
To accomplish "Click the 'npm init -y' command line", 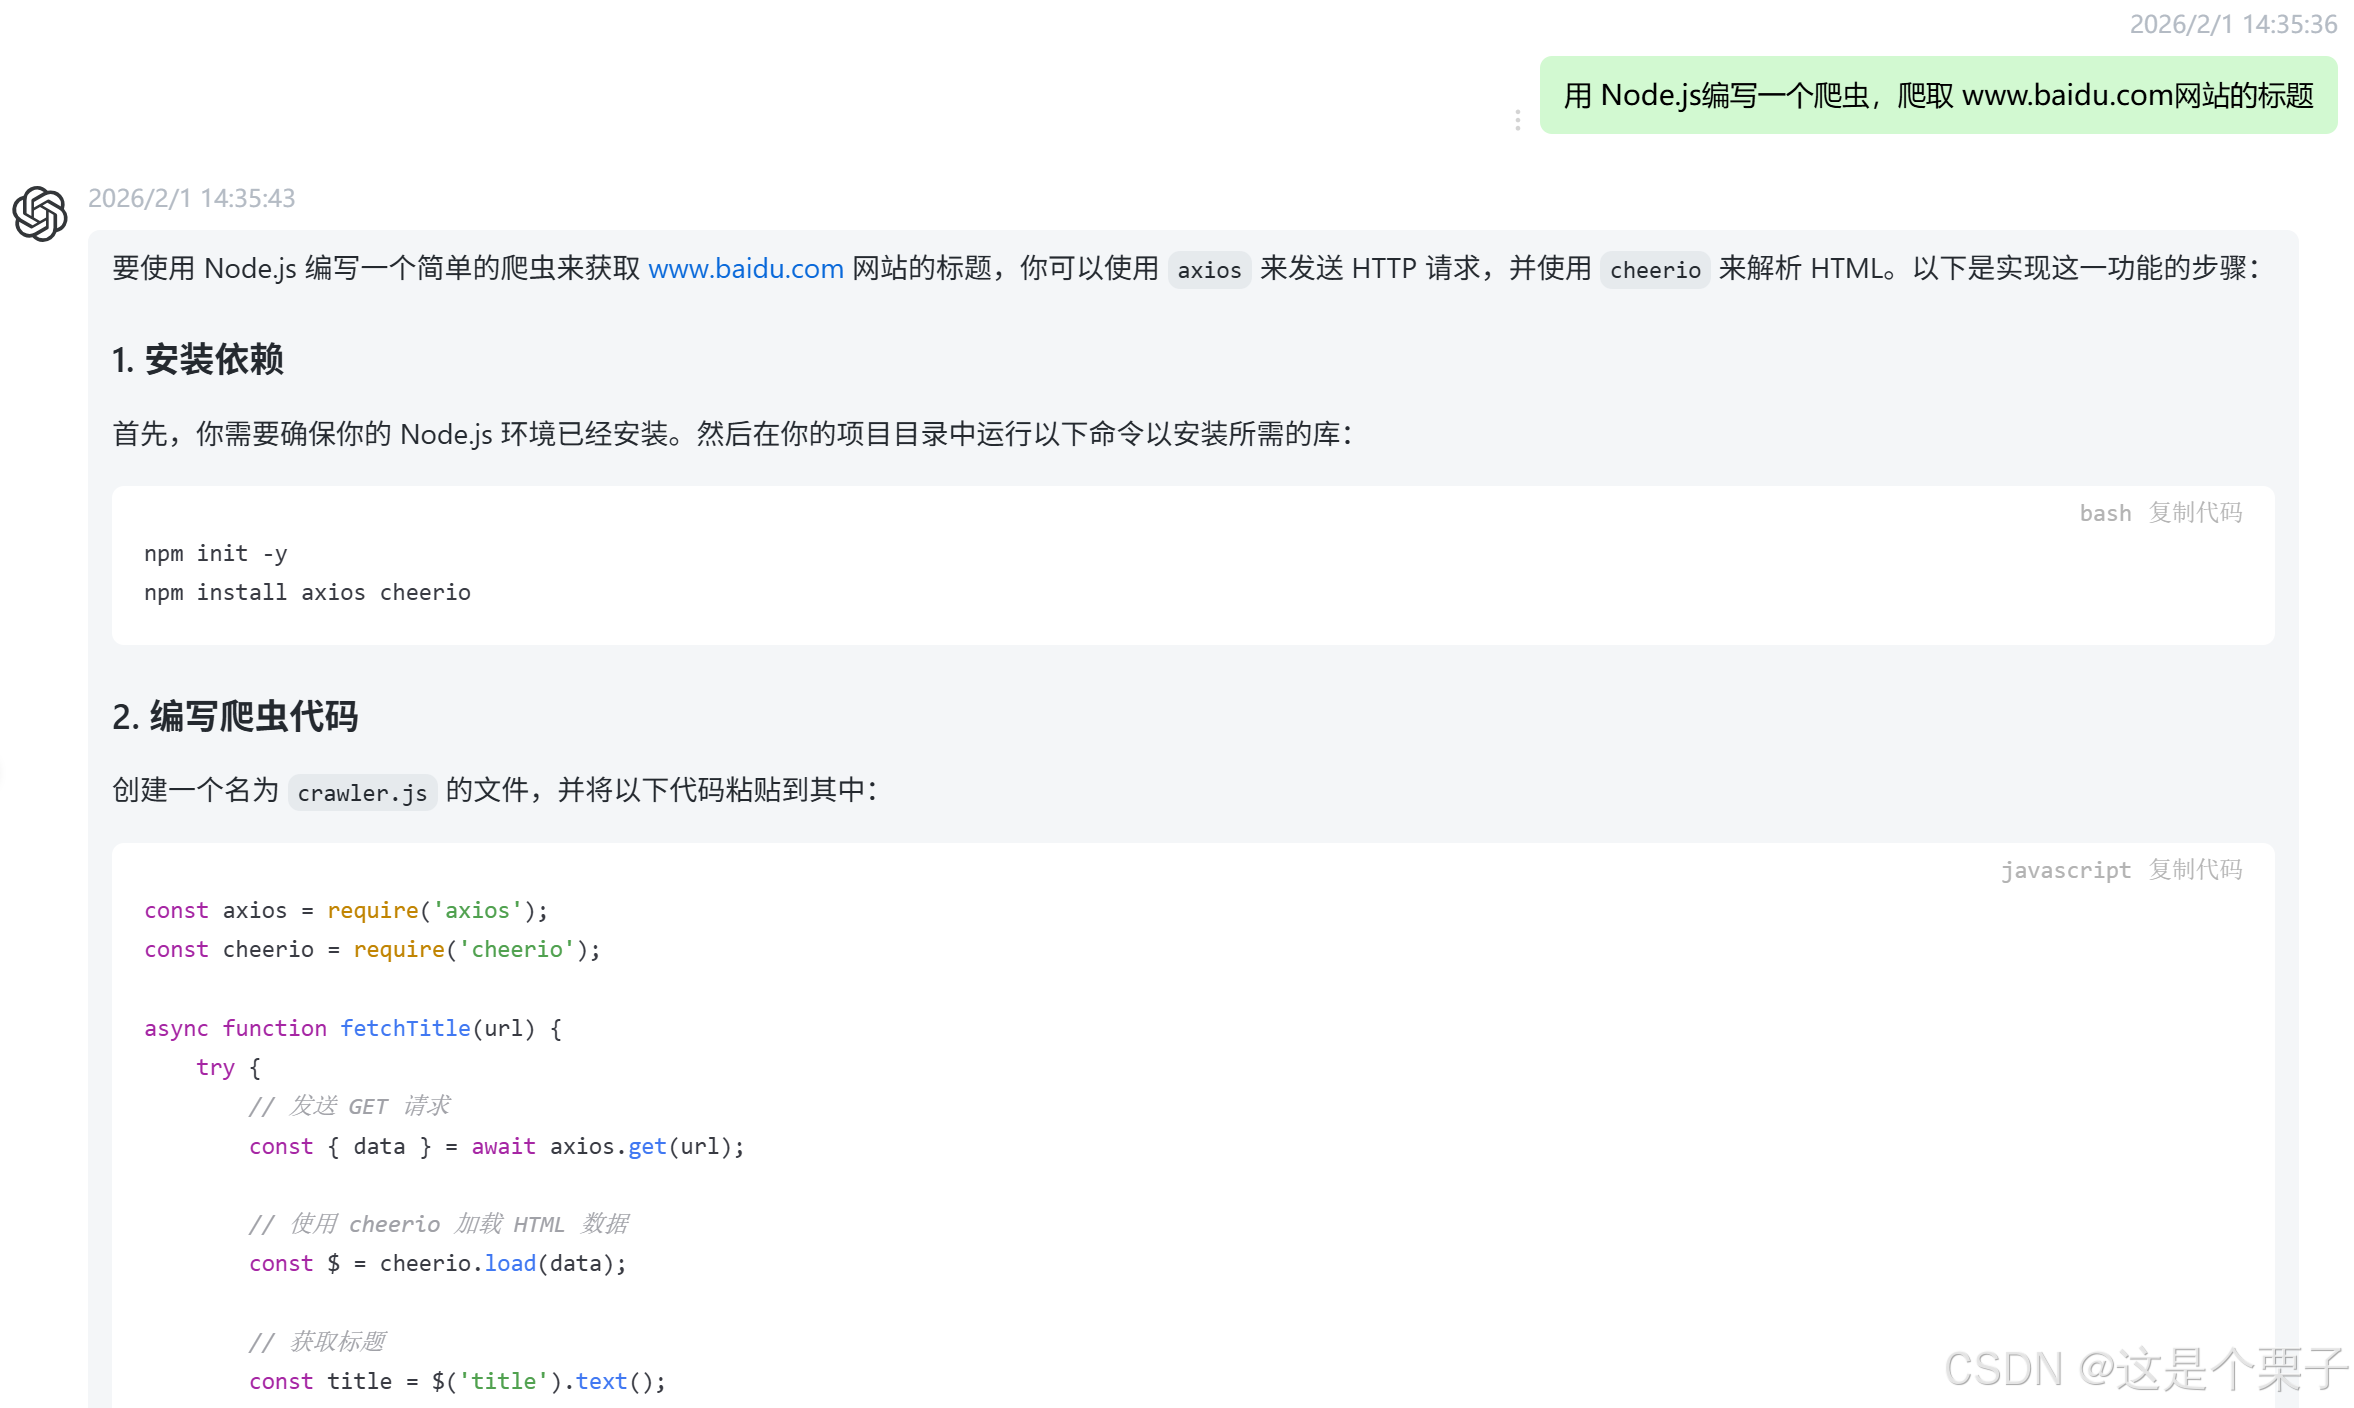I will (215, 553).
